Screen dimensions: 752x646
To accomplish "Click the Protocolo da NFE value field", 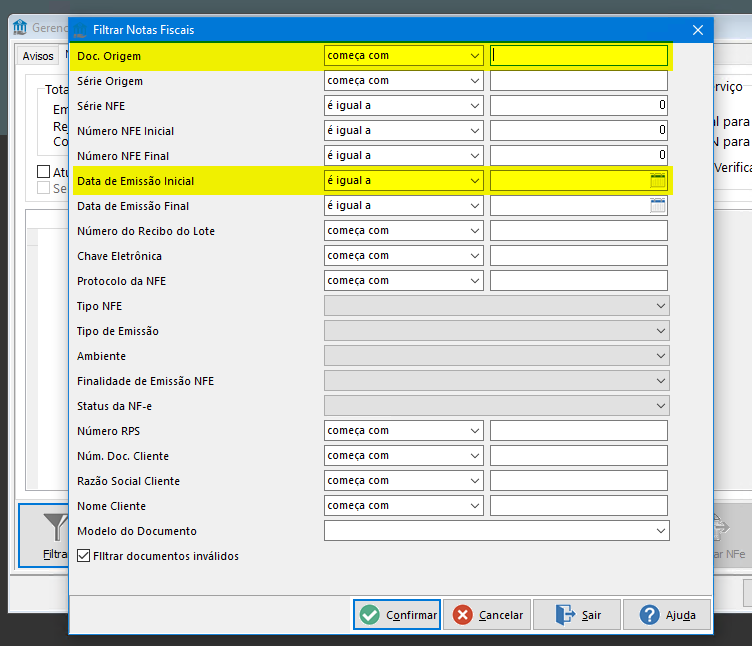I will (x=579, y=281).
